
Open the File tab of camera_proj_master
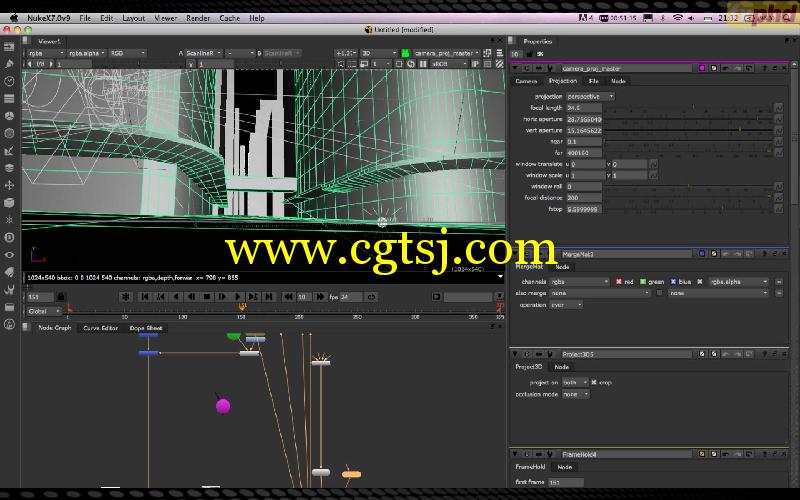[593, 81]
